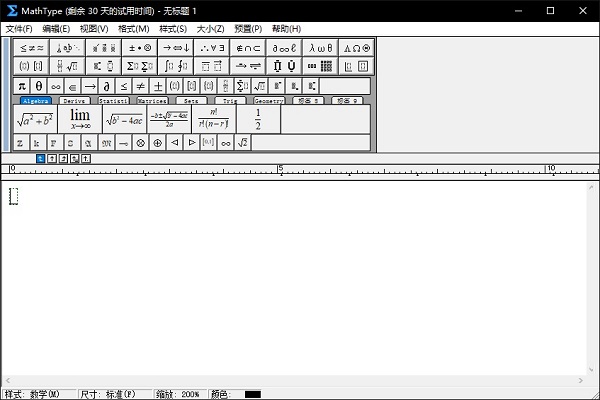Open the 文件(F) menu
Image resolution: width=600 pixels, height=400 pixels.
19,29
